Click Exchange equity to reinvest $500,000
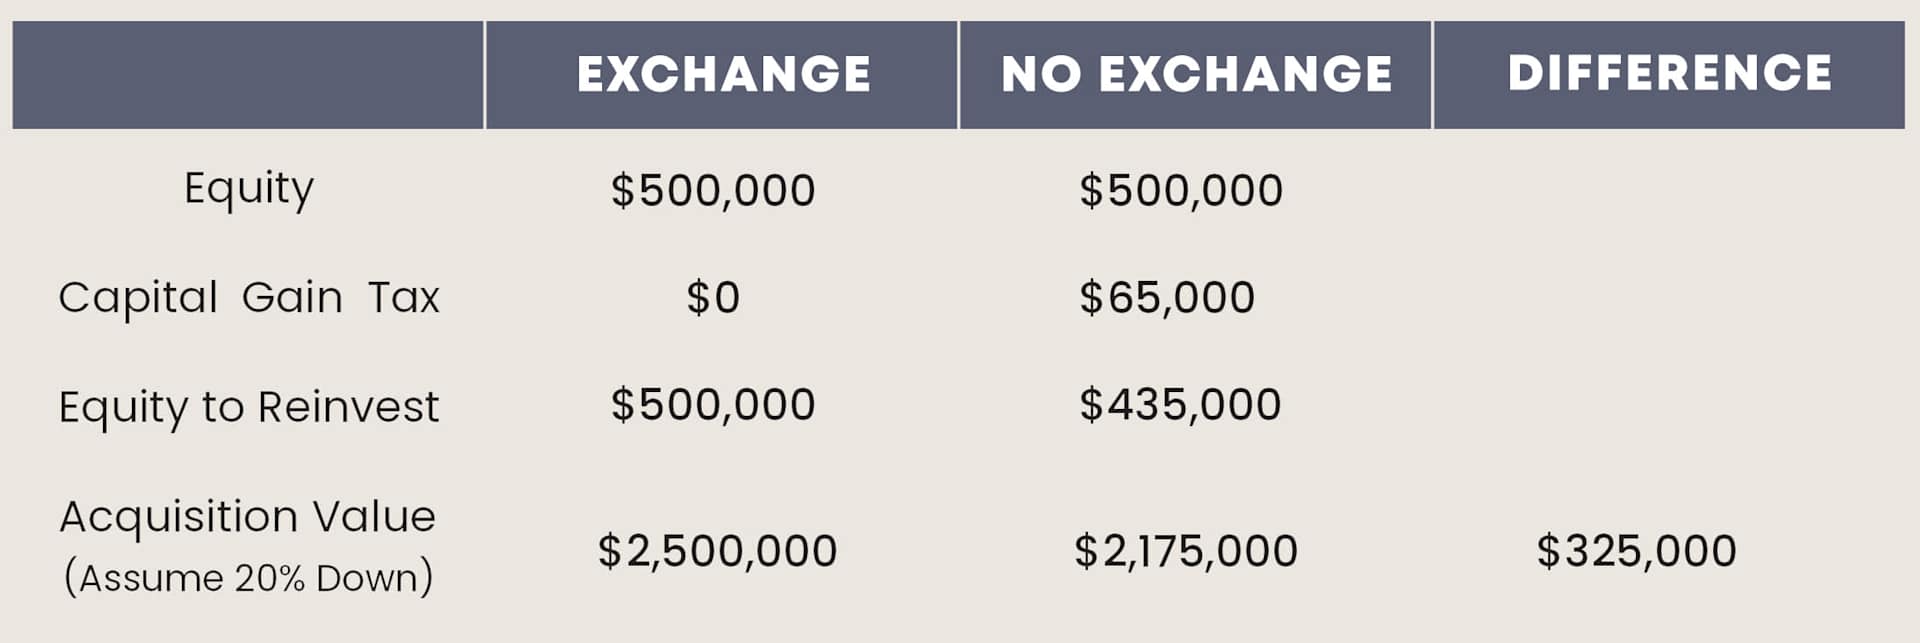 click(713, 405)
